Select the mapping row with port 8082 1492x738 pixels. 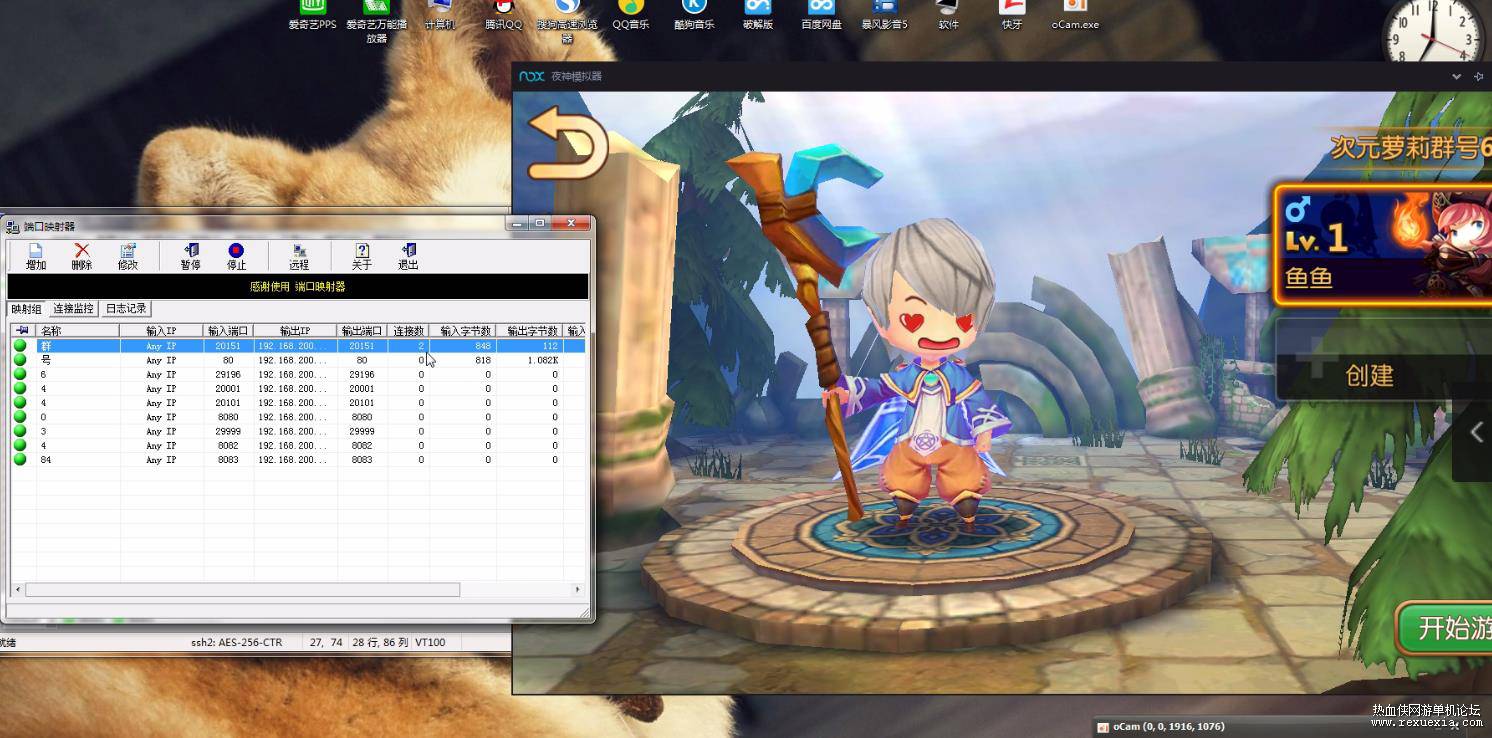pyautogui.click(x=298, y=446)
